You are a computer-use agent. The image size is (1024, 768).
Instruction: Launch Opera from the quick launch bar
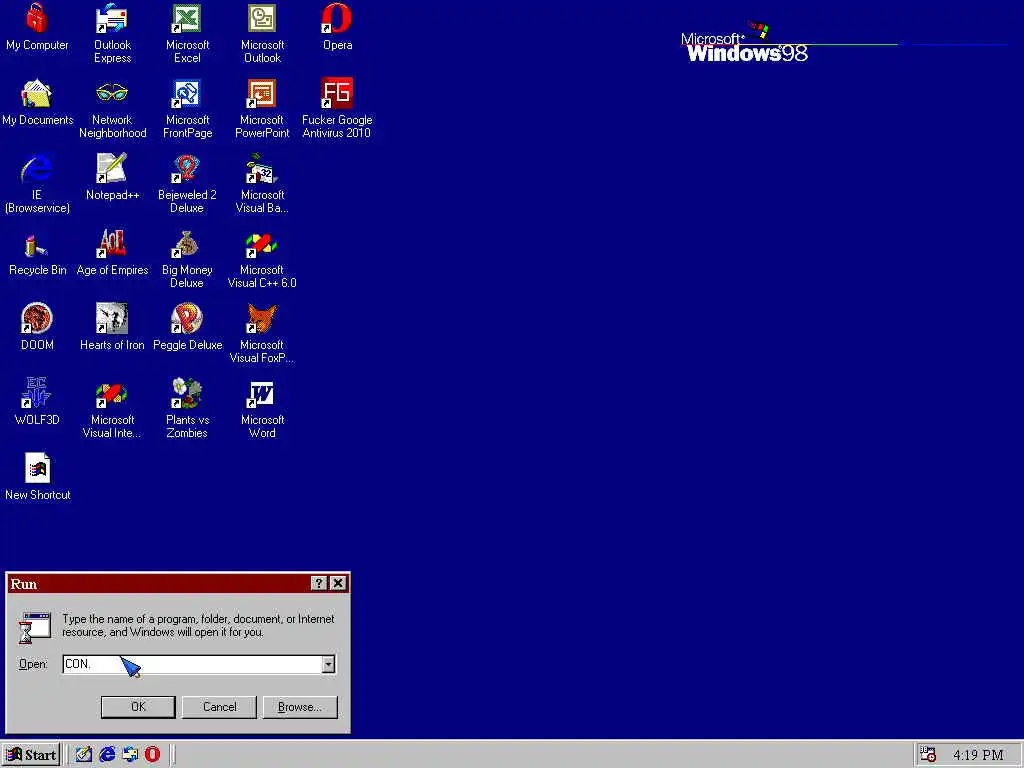point(152,755)
